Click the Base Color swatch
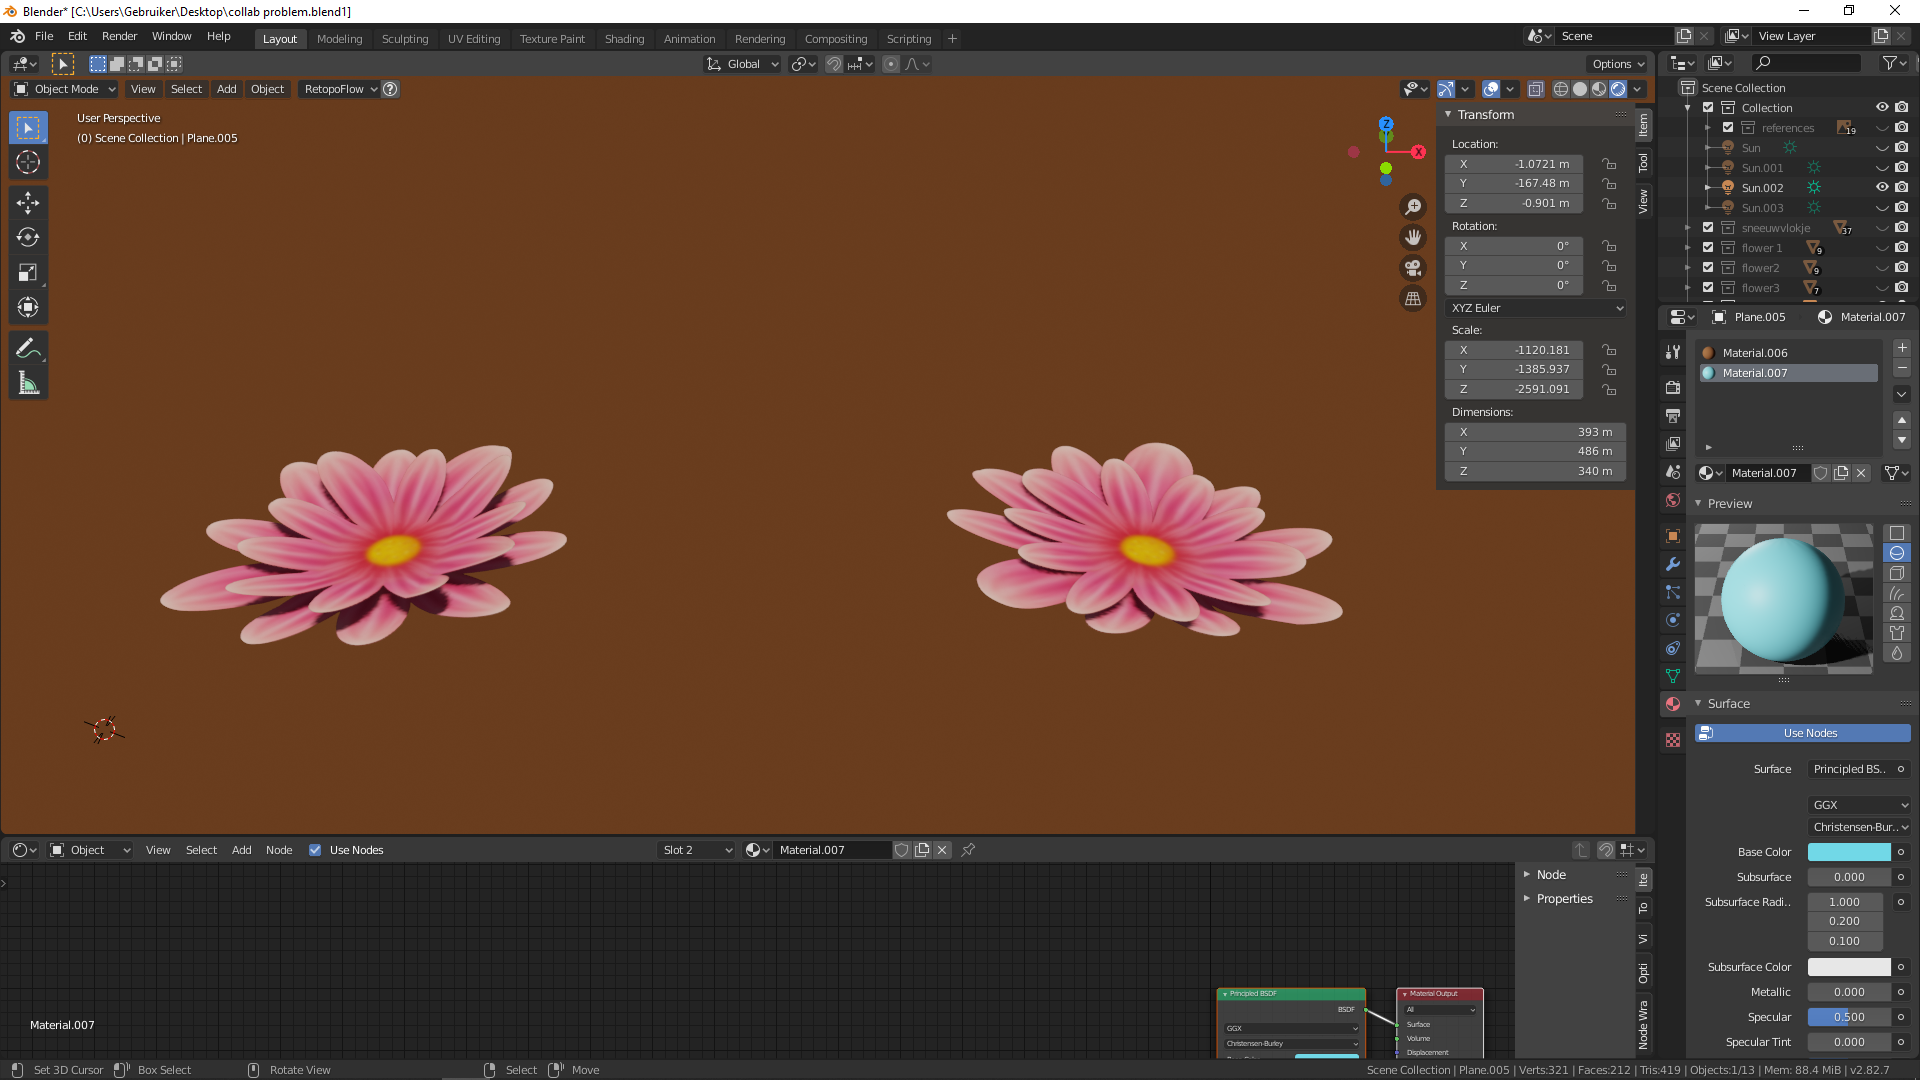 pos(1848,852)
